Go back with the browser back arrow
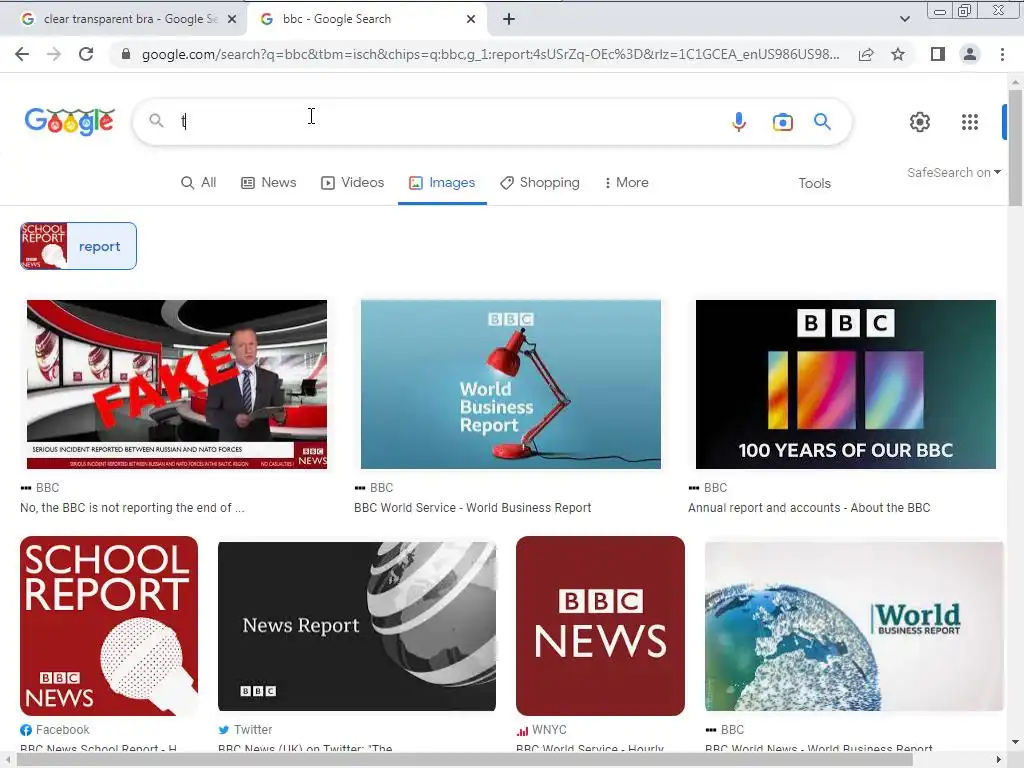Image resolution: width=1024 pixels, height=768 pixels. point(22,54)
